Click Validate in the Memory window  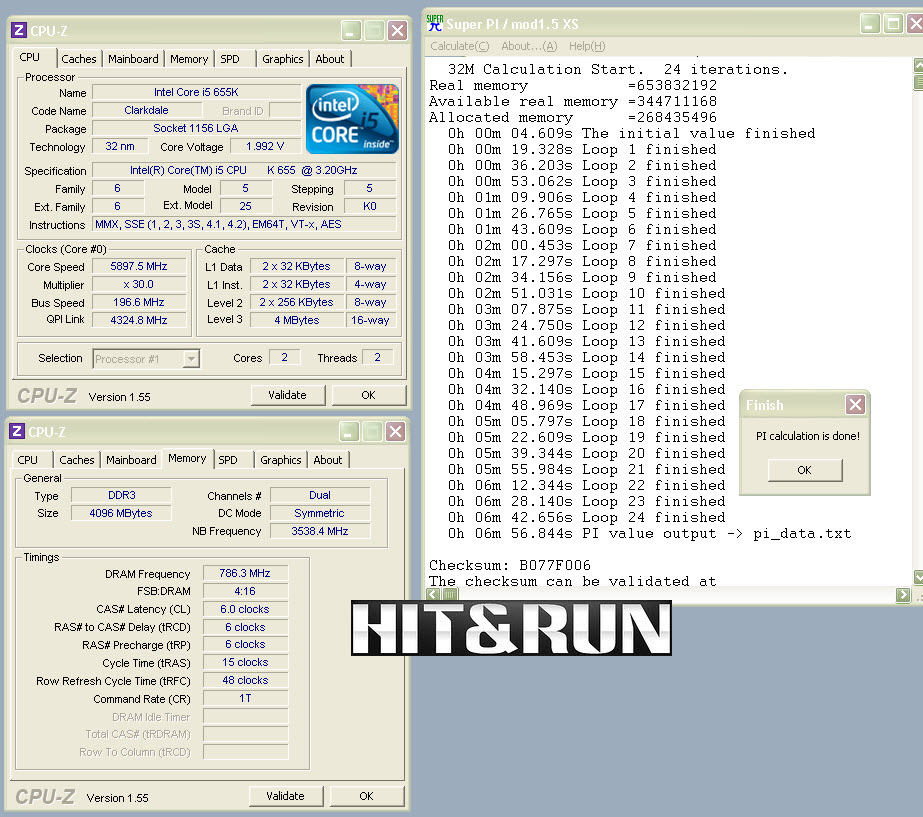click(285, 796)
